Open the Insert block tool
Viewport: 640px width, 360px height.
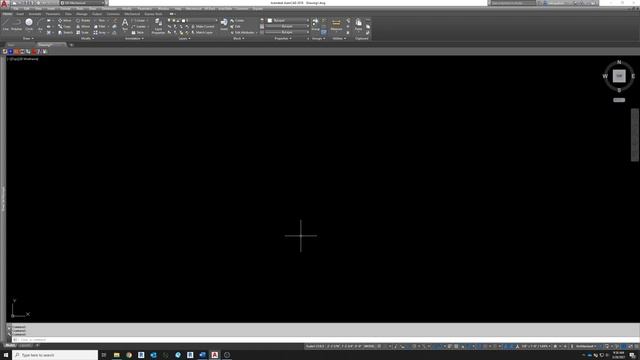pyautogui.click(x=224, y=24)
